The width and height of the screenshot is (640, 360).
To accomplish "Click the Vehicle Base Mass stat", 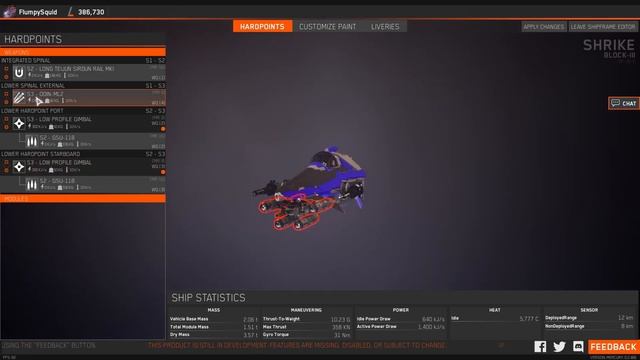I will pyautogui.click(x=213, y=319).
